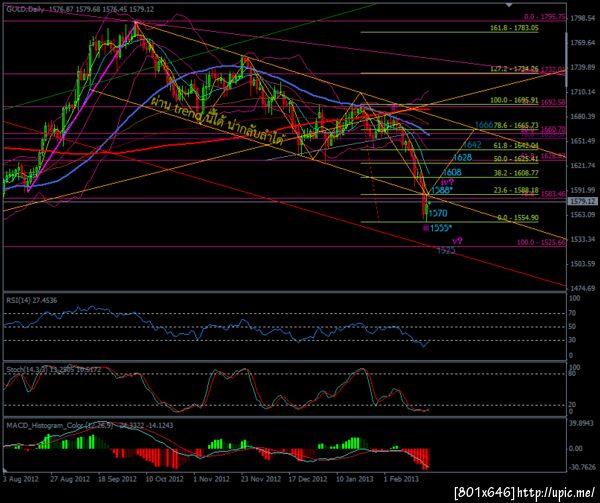The width and height of the screenshot is (600, 503).
Task: Click the chart shift triangle marker at top
Action: pyautogui.click(x=509, y=5)
